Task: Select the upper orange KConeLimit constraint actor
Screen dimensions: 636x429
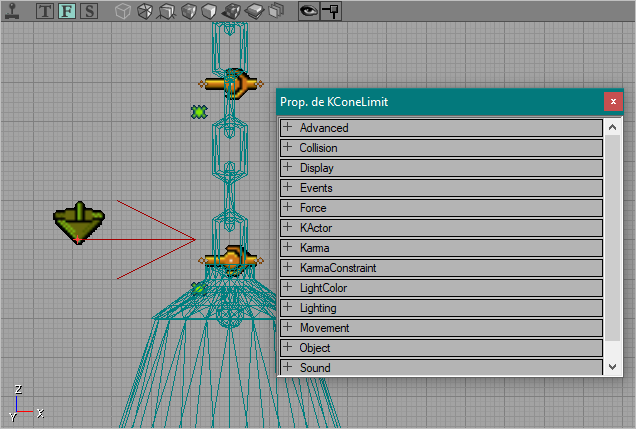Action: click(x=230, y=84)
